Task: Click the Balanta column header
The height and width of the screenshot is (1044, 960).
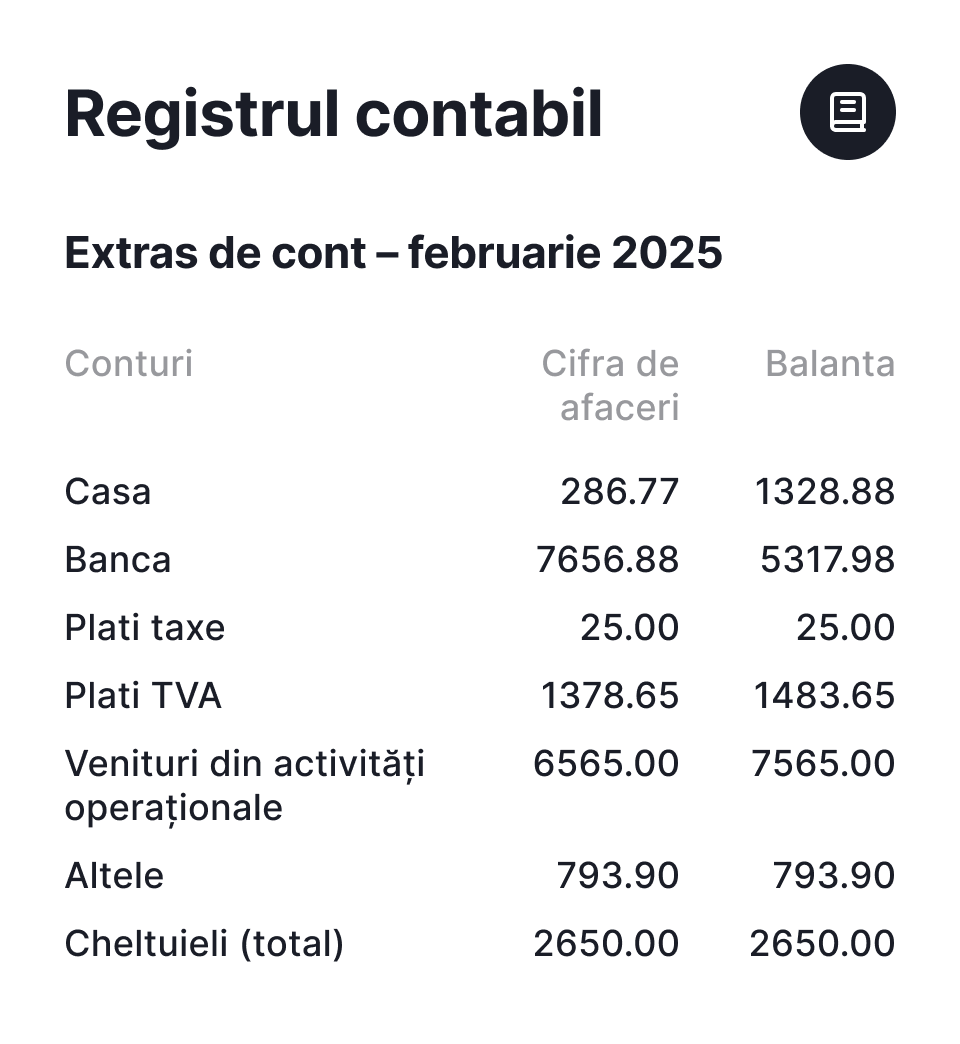Action: (x=830, y=363)
